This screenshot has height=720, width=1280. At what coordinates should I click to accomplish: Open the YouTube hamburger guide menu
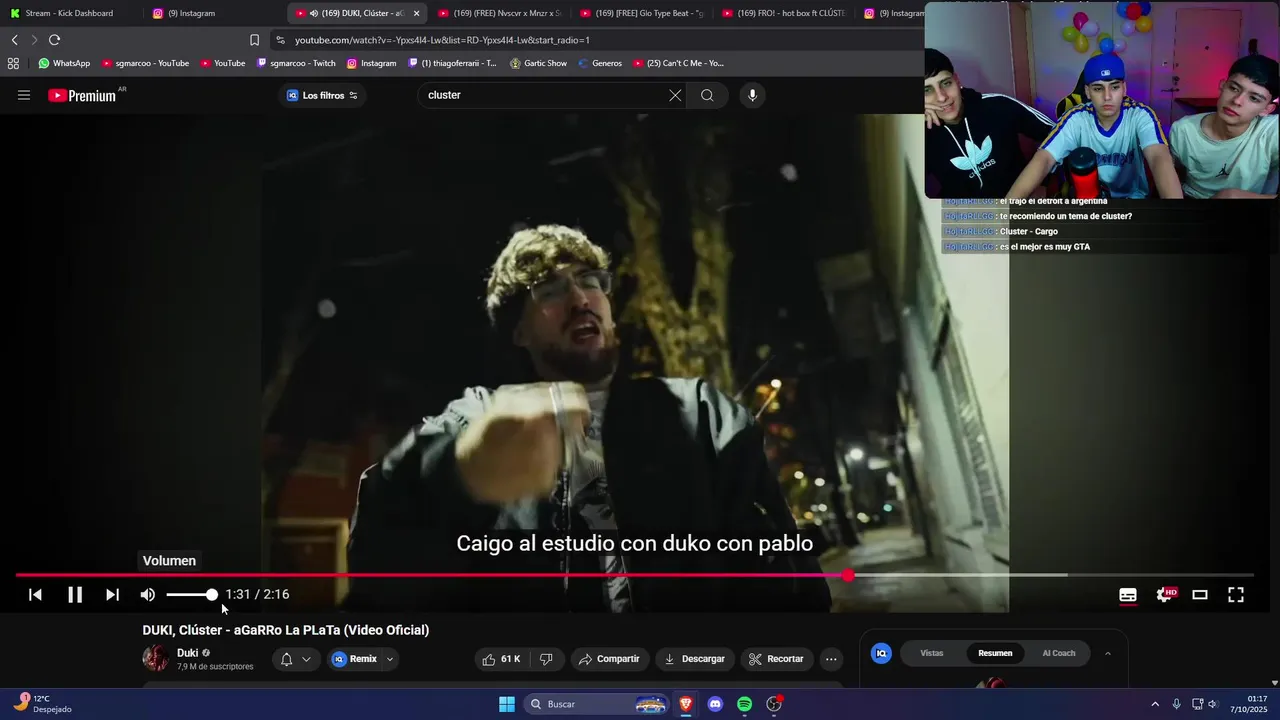pyautogui.click(x=24, y=95)
